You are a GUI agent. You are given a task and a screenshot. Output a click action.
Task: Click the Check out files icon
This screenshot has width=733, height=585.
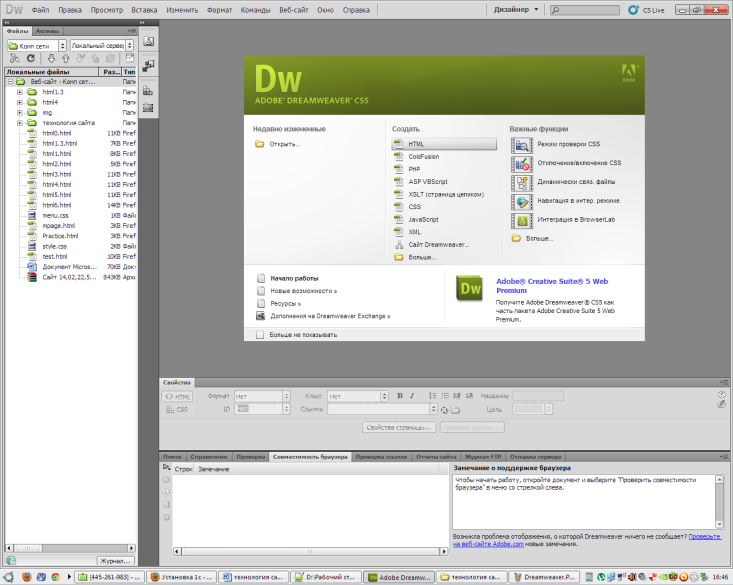pos(80,58)
